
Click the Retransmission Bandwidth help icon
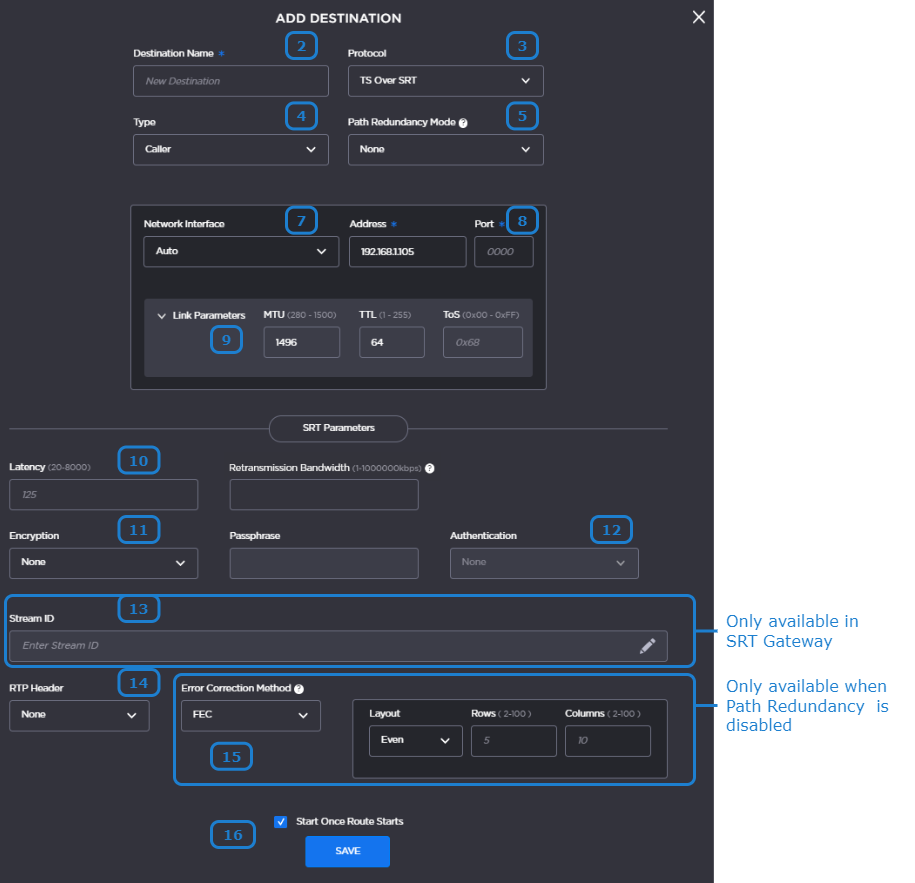[430, 468]
